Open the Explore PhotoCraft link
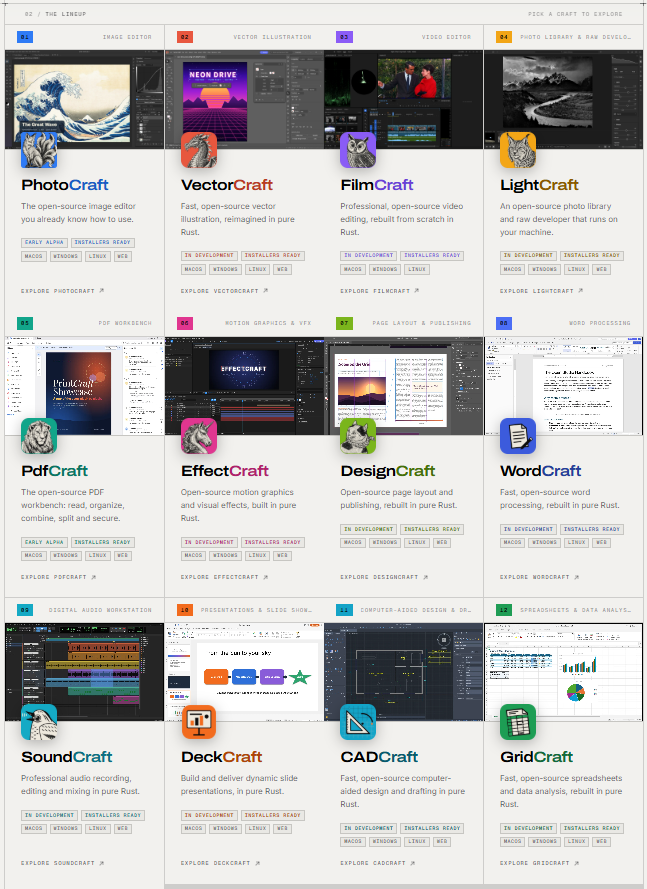Image resolution: width=647 pixels, height=889 pixels. pos(62,291)
